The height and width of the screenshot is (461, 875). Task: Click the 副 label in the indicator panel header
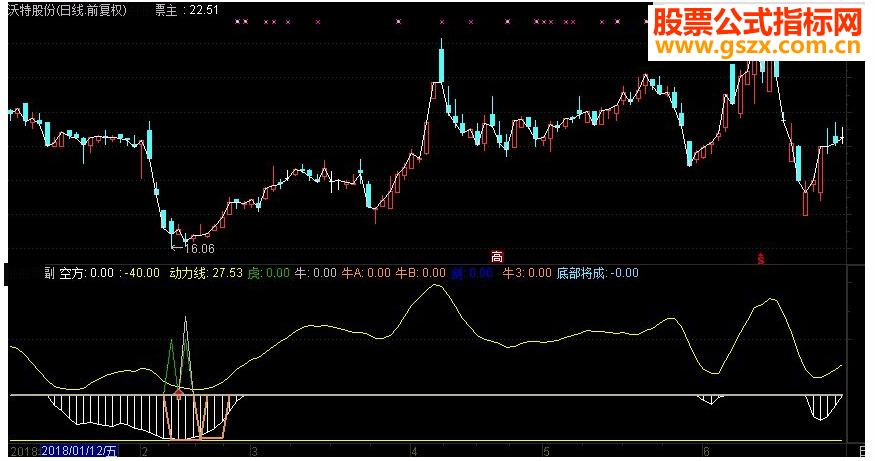pyautogui.click(x=49, y=273)
